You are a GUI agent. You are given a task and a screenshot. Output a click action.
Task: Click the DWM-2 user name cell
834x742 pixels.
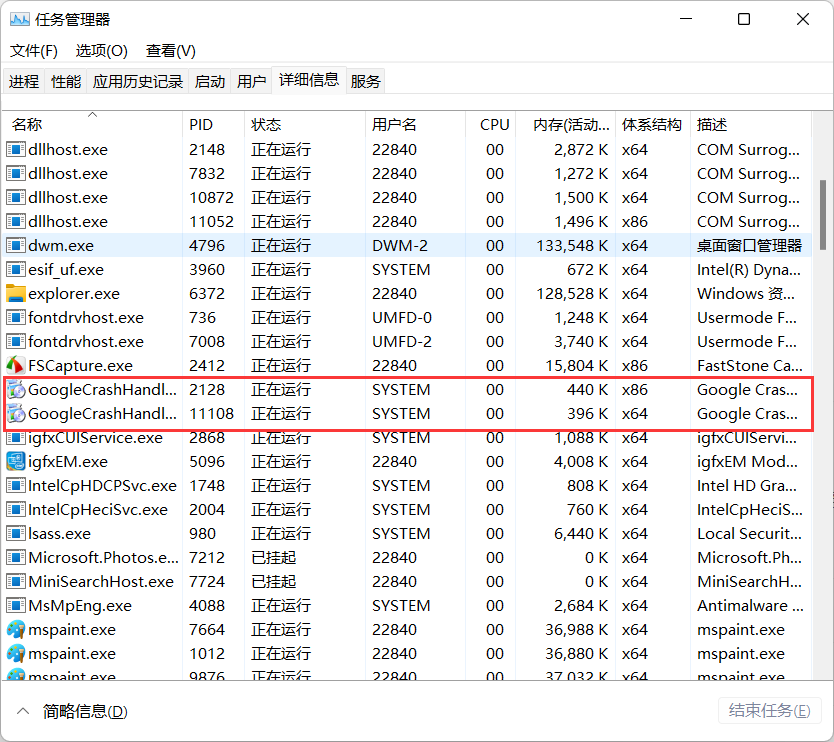[400, 246]
